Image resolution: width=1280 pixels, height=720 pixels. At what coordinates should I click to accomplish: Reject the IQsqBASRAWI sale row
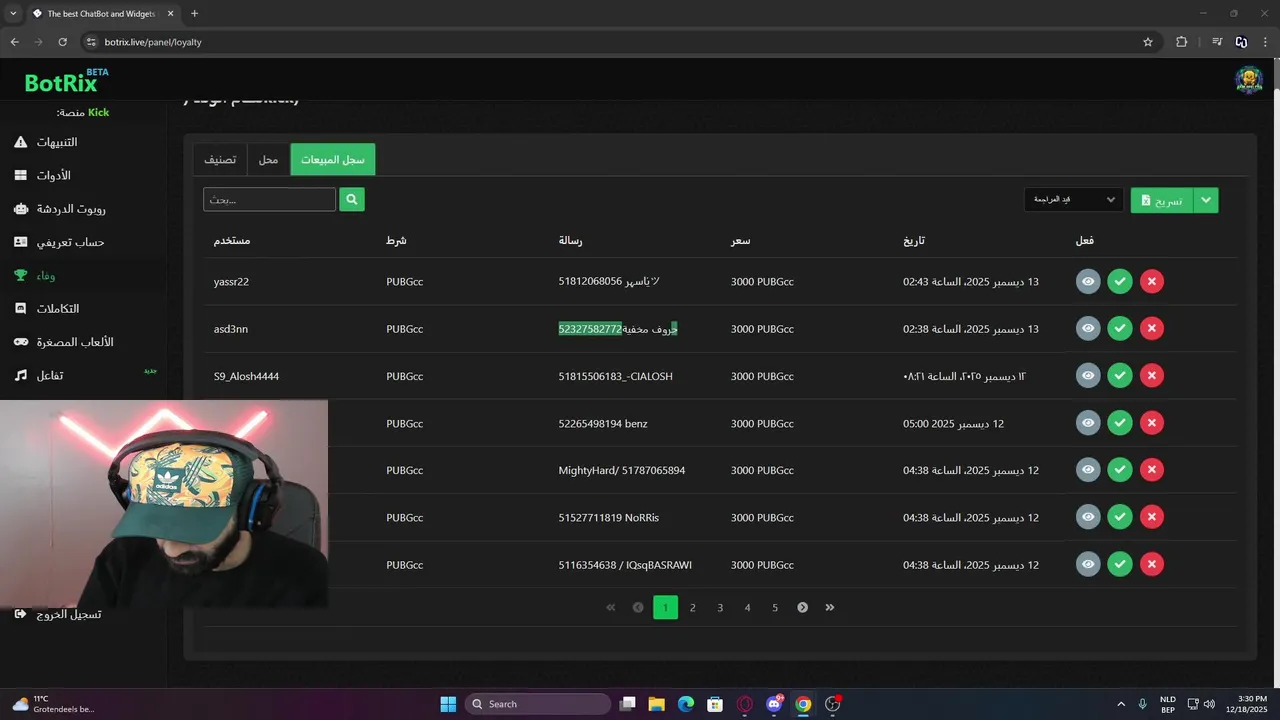1152,565
